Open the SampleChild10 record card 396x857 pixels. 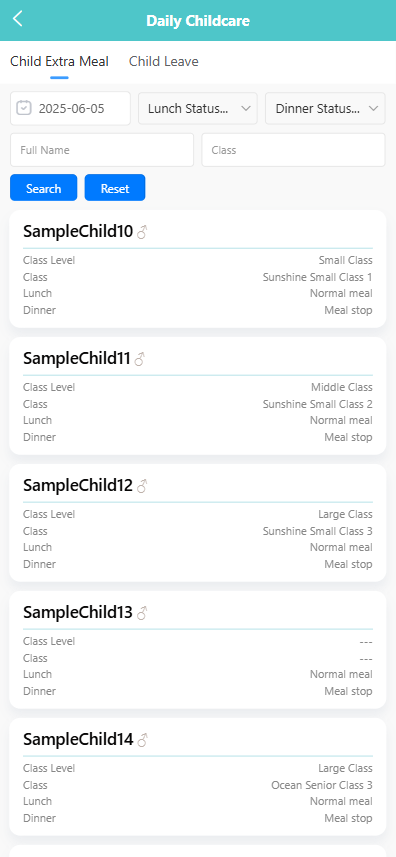(198, 269)
